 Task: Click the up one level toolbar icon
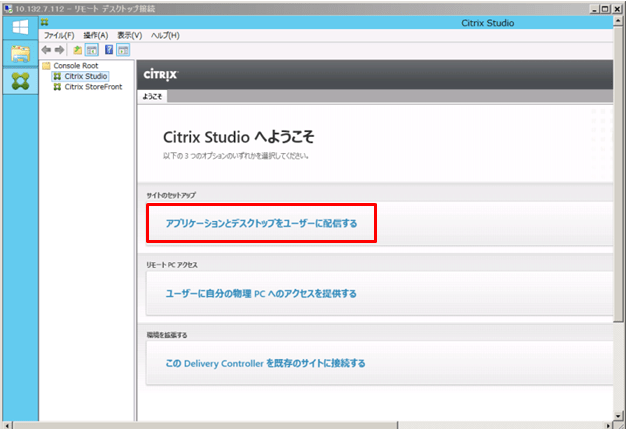click(x=78, y=50)
